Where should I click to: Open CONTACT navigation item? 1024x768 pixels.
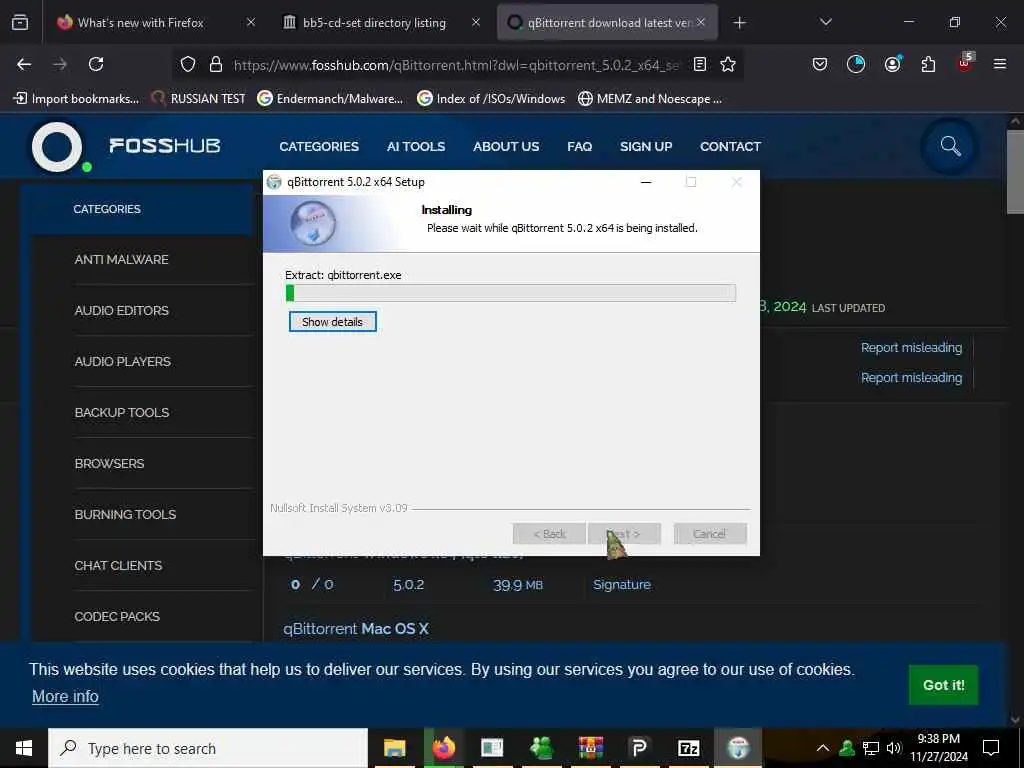pyautogui.click(x=730, y=146)
